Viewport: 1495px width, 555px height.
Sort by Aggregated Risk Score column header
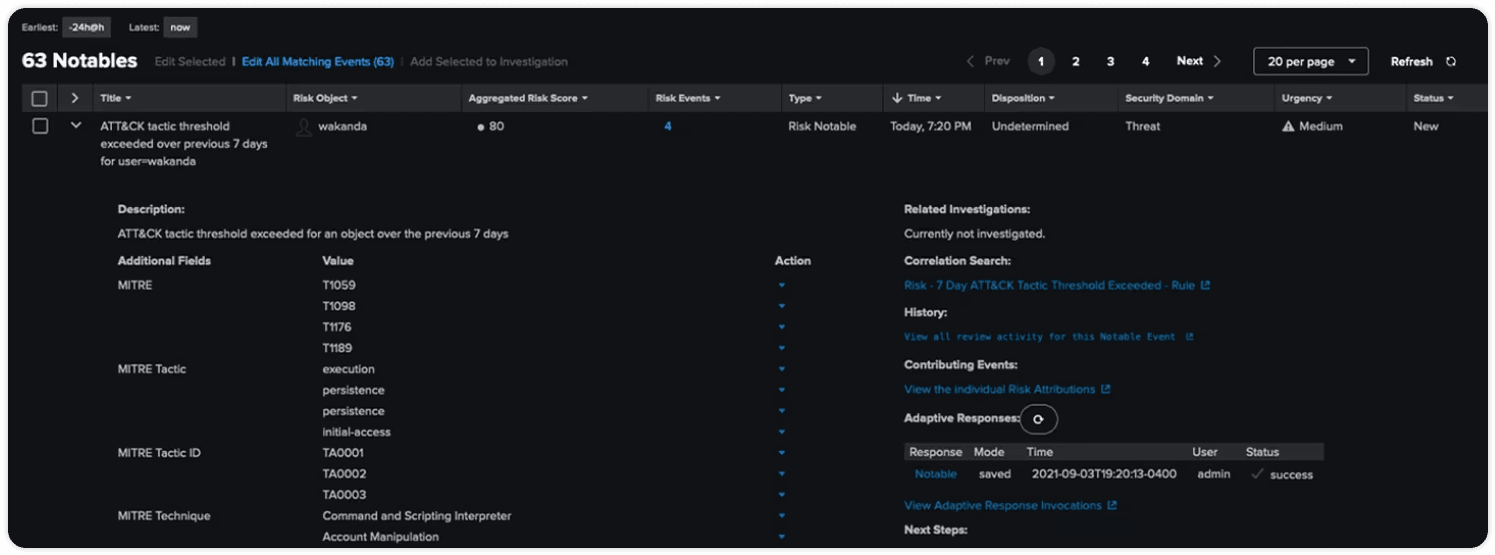pos(527,99)
